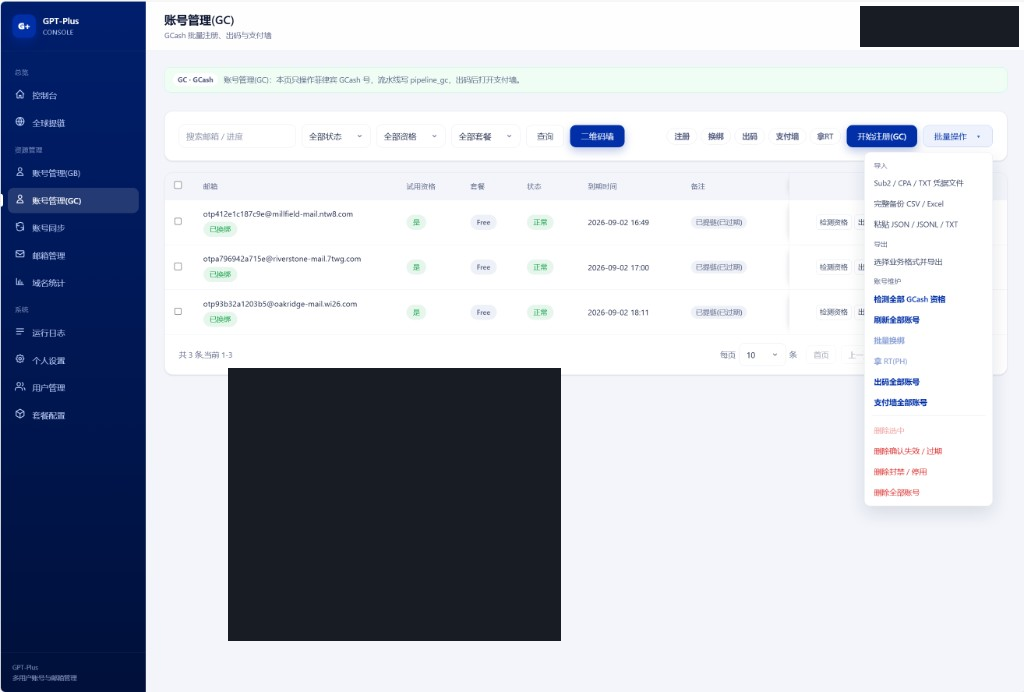Click the sync icon beside 账号同步
The width and height of the screenshot is (1024, 692).
(20, 227)
